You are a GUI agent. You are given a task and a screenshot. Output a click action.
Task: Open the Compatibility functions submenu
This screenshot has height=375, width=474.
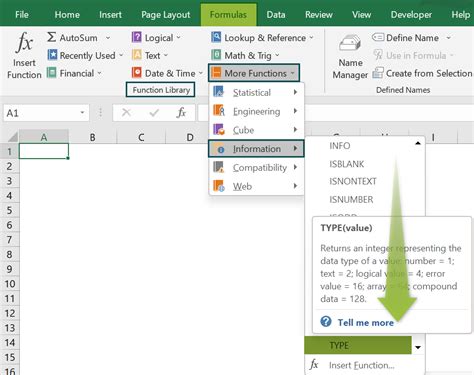(256, 167)
